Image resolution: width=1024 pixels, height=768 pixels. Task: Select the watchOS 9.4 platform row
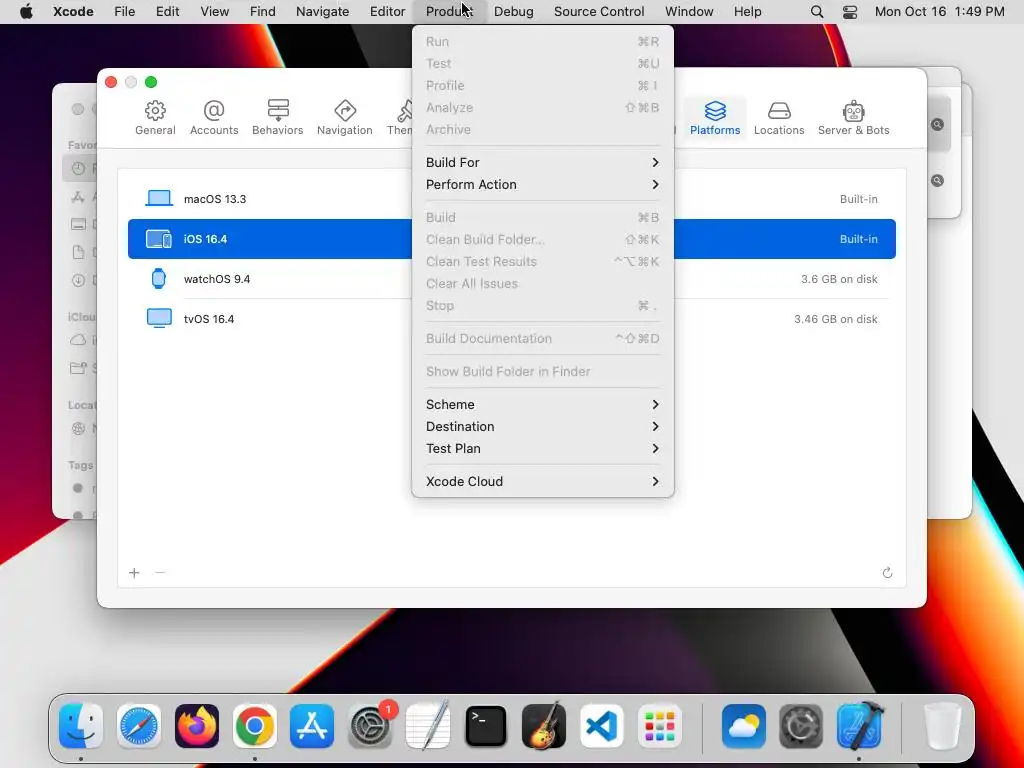point(511,279)
